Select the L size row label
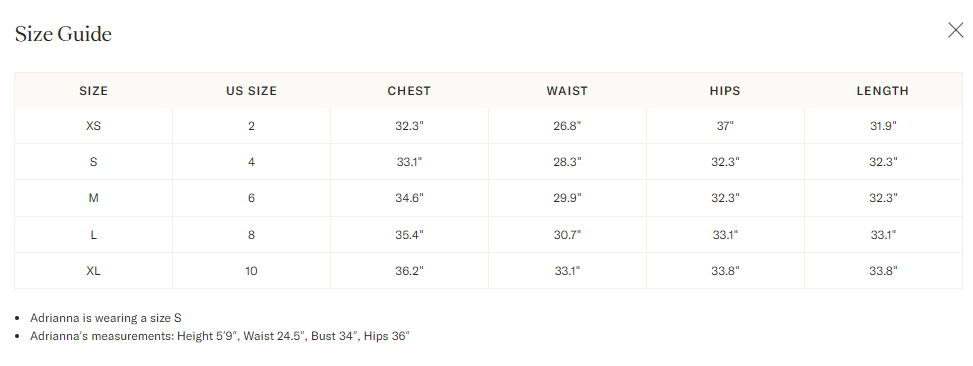Screen dimensions: 973x366 point(94,234)
